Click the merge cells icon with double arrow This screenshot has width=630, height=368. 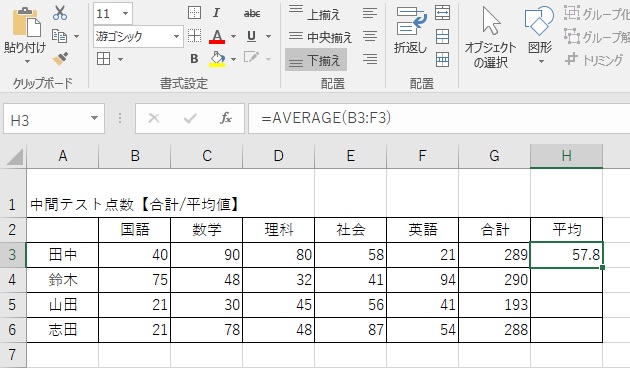point(442,13)
